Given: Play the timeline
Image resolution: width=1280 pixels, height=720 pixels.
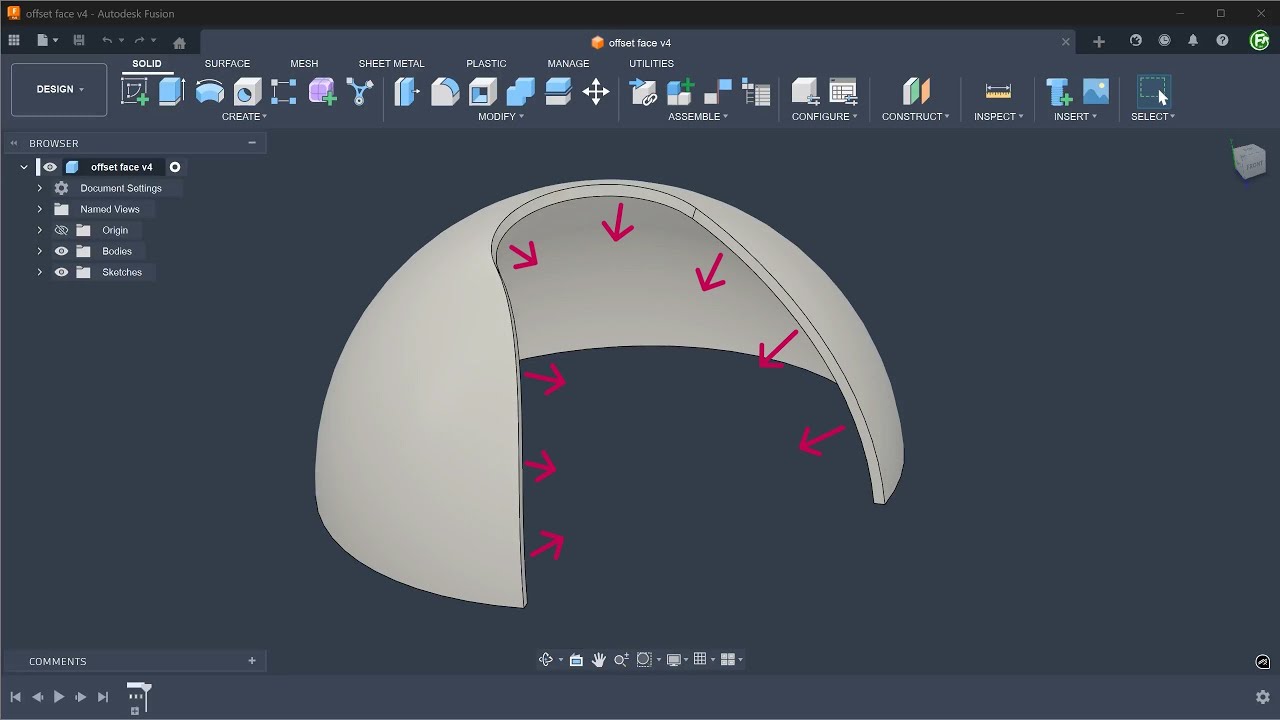Looking at the screenshot, I should point(59,697).
